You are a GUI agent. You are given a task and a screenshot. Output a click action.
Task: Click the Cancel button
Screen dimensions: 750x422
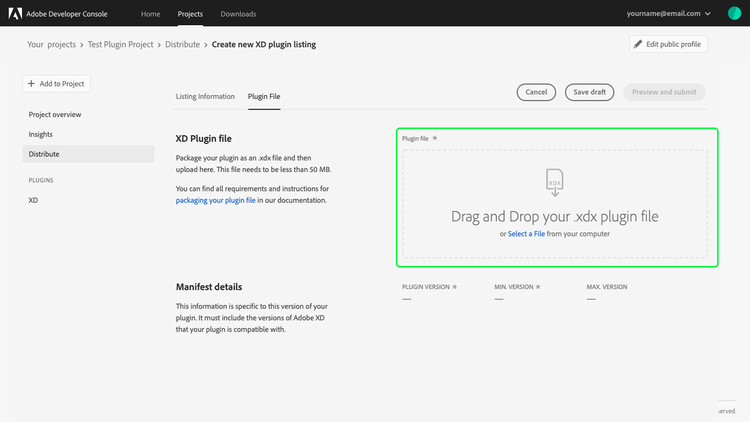pyautogui.click(x=536, y=92)
